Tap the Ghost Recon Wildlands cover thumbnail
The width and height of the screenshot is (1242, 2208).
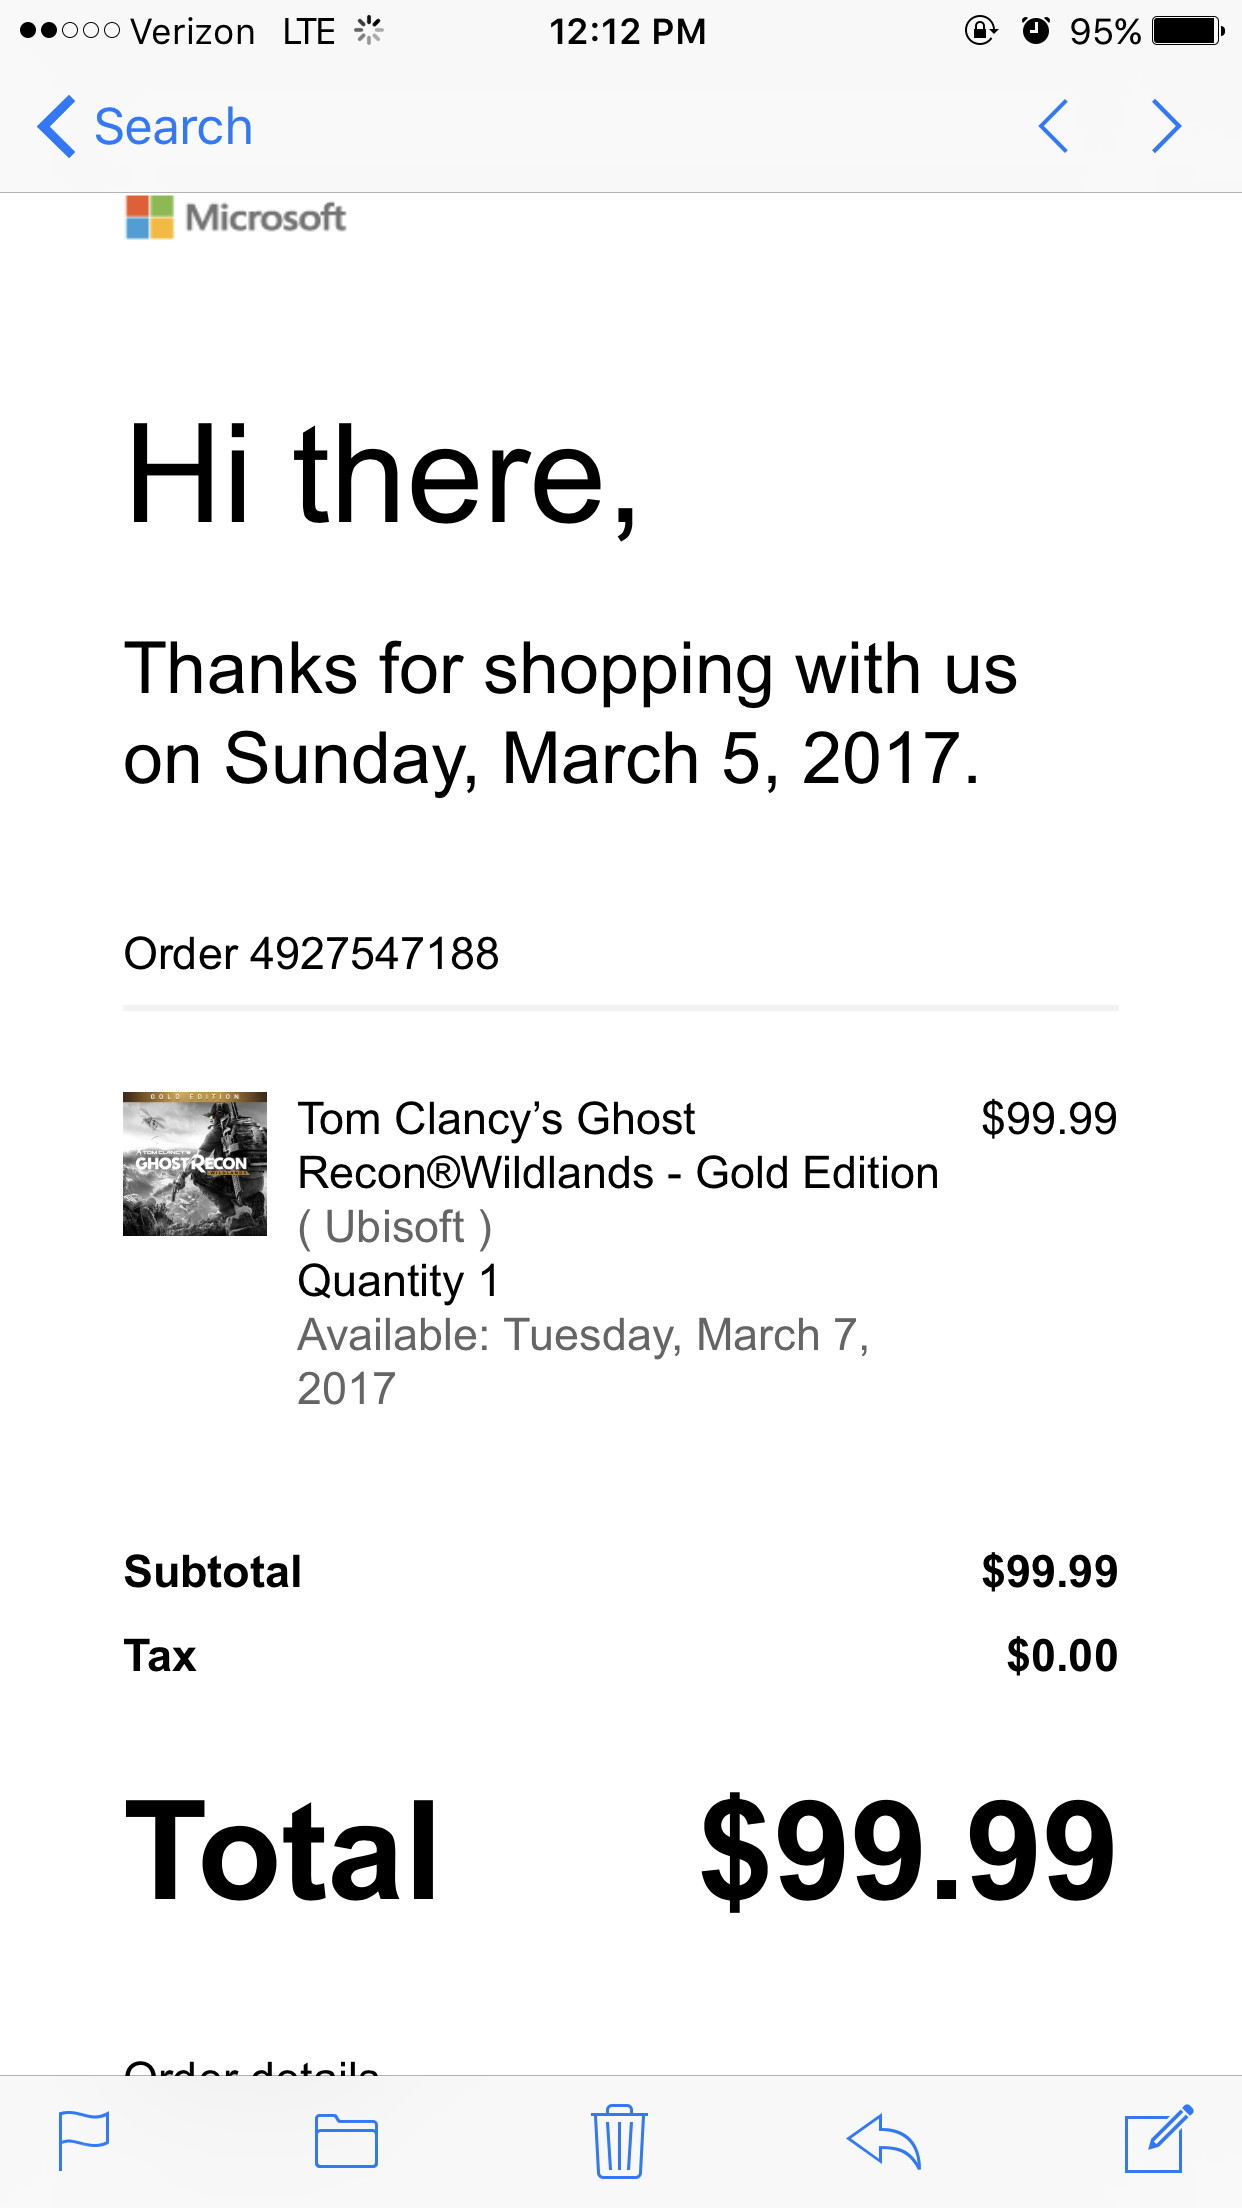click(x=195, y=1164)
